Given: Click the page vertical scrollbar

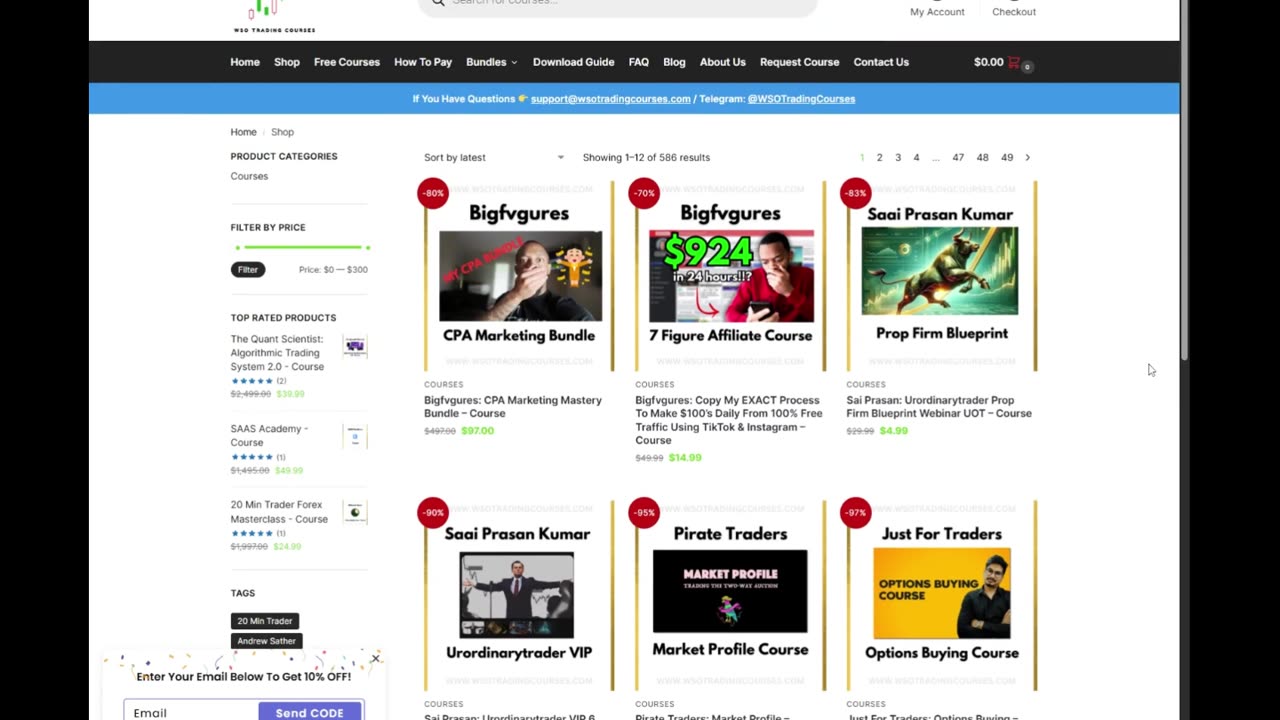Looking at the screenshot, I should [1184, 180].
